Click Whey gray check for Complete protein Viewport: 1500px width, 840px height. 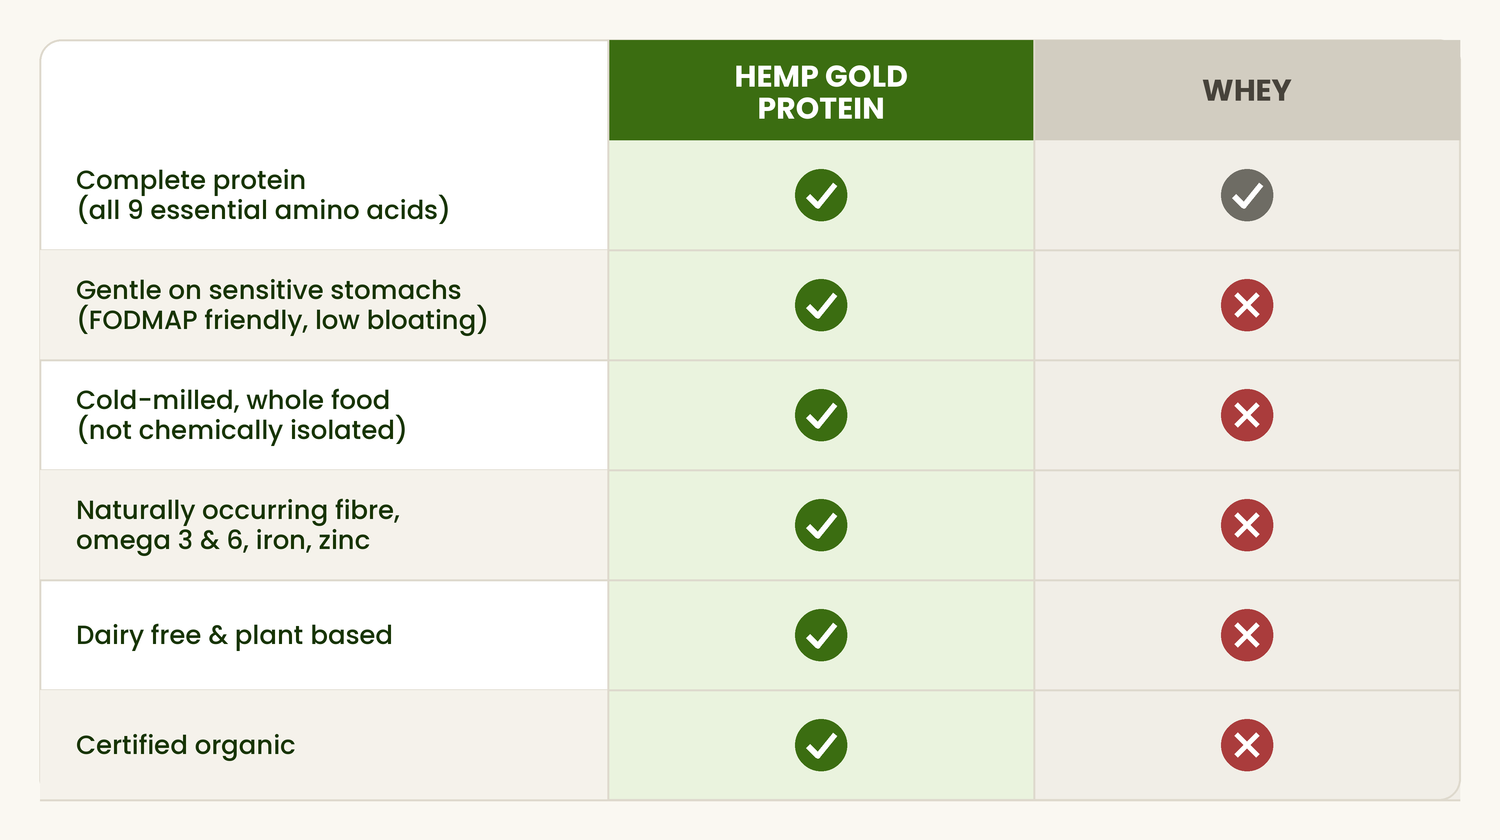coord(1247,195)
